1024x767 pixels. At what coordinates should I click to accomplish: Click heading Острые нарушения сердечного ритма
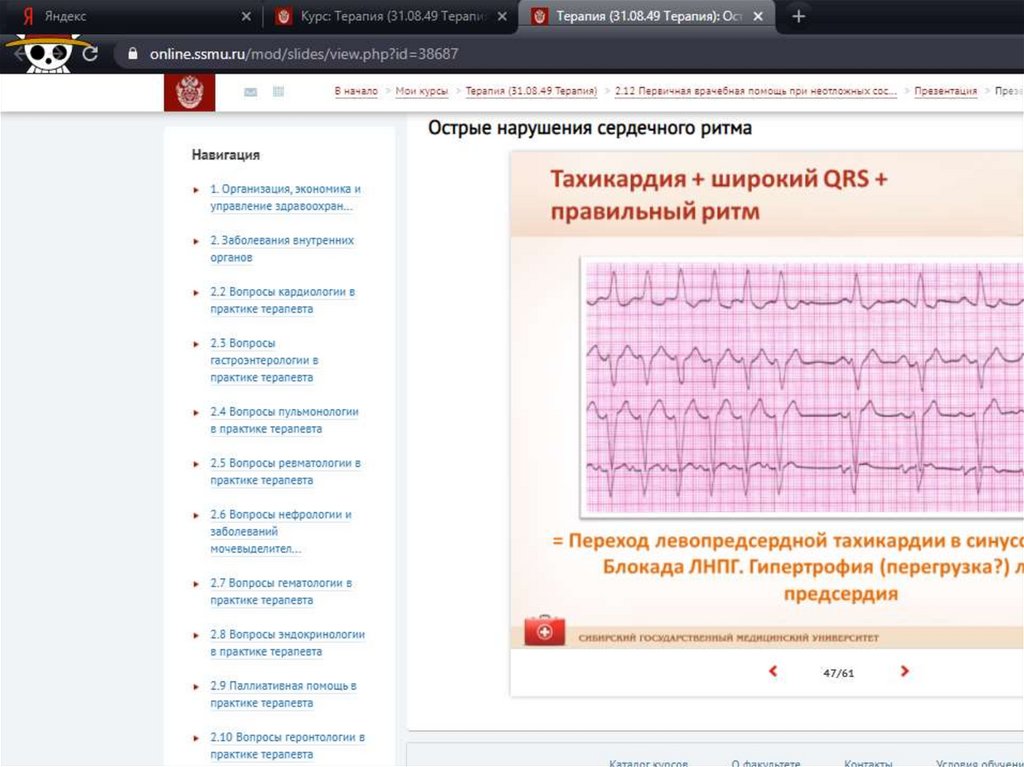pyautogui.click(x=590, y=127)
